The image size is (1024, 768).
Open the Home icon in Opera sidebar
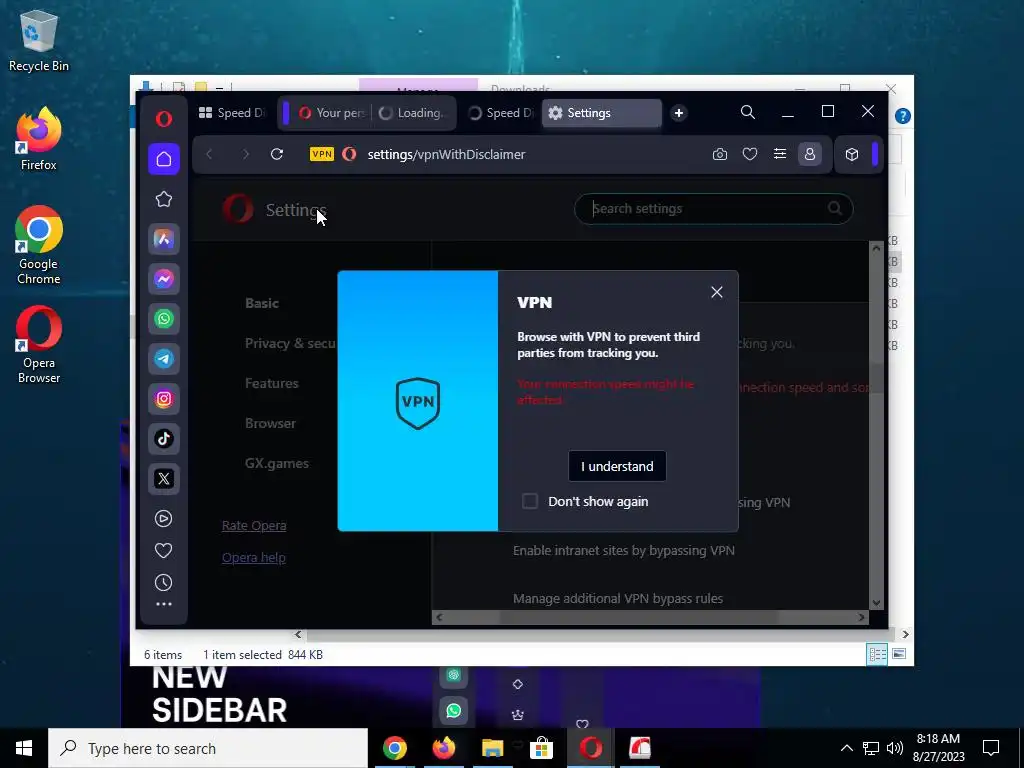tap(164, 159)
